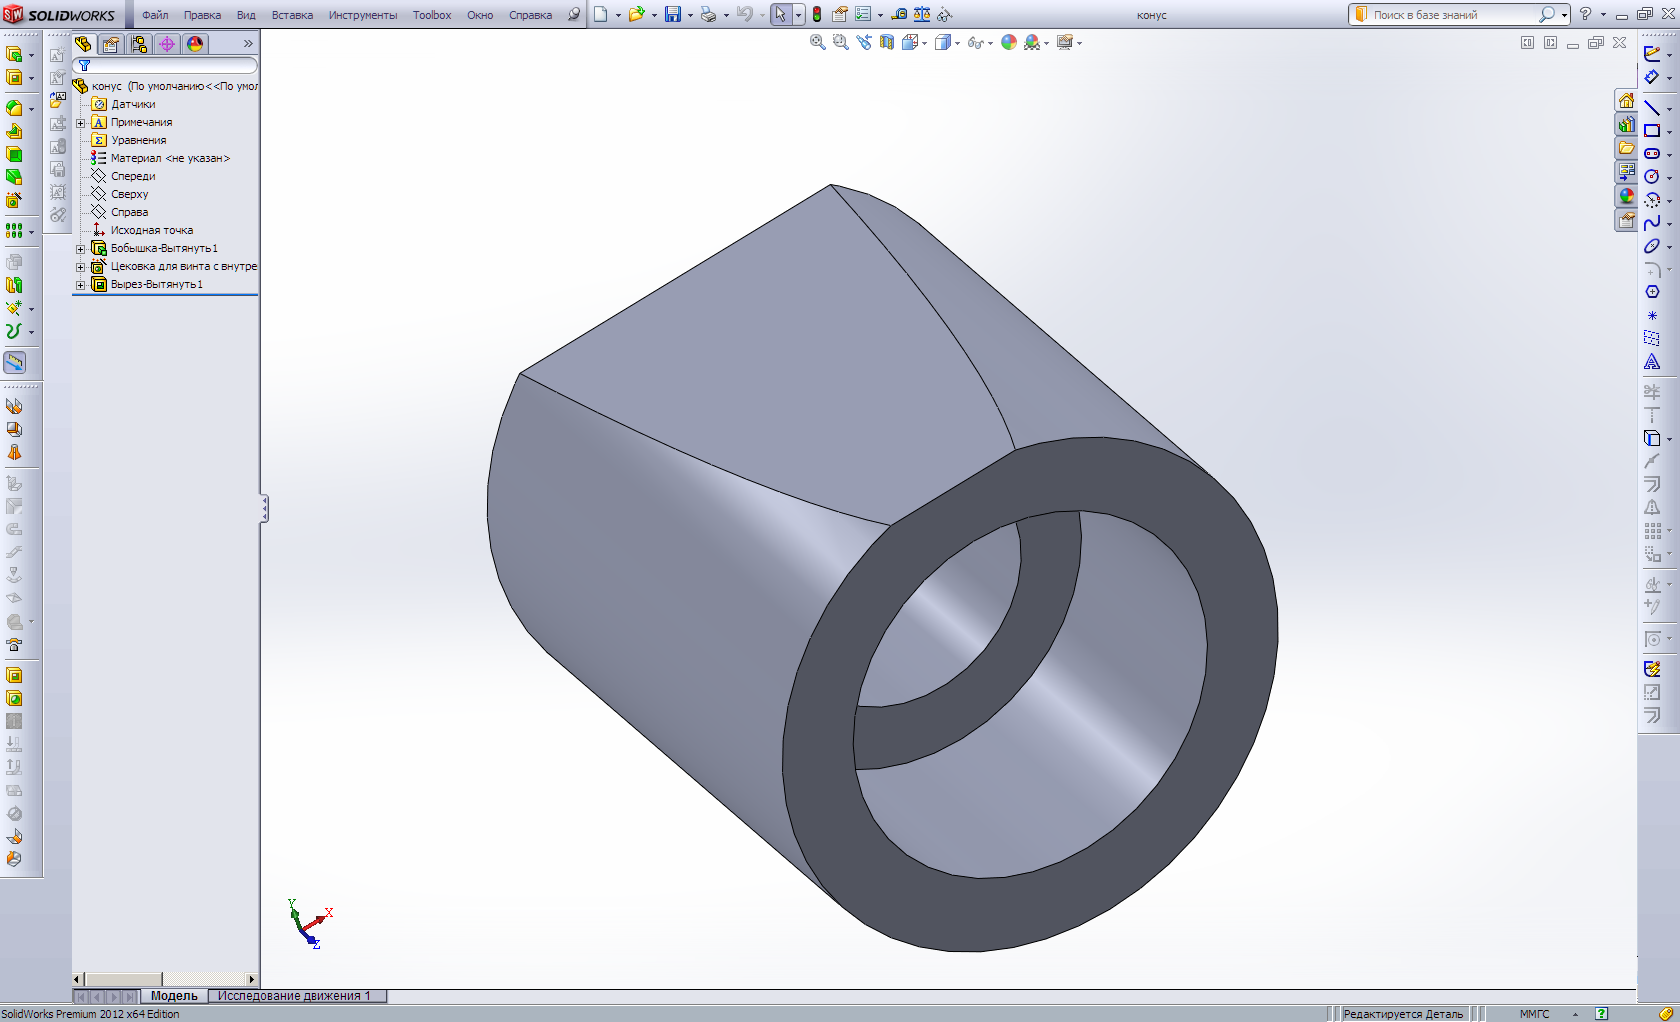This screenshot has height=1022, width=1680.
Task: Click the Rebuild traffic light icon
Action: coord(817,15)
